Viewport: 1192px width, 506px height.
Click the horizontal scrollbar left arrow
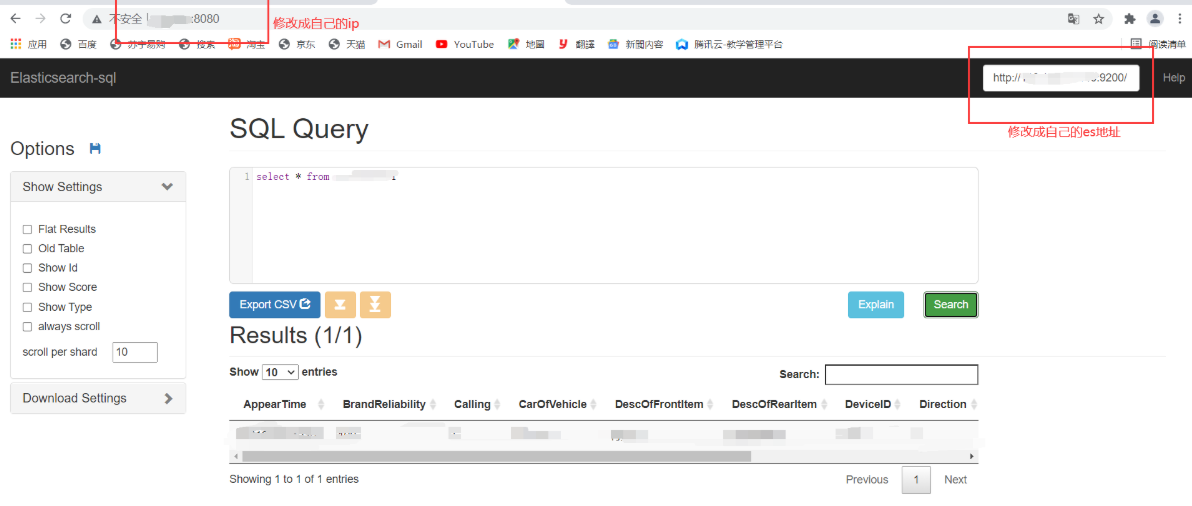pos(236,456)
